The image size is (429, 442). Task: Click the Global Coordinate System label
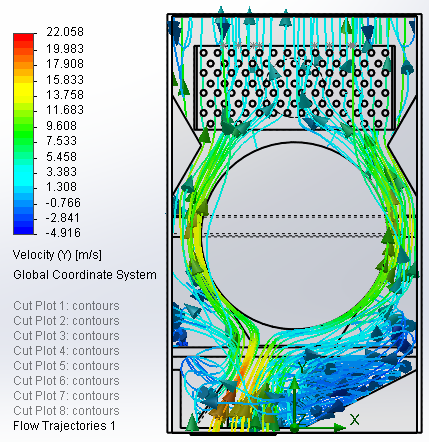pos(85,275)
